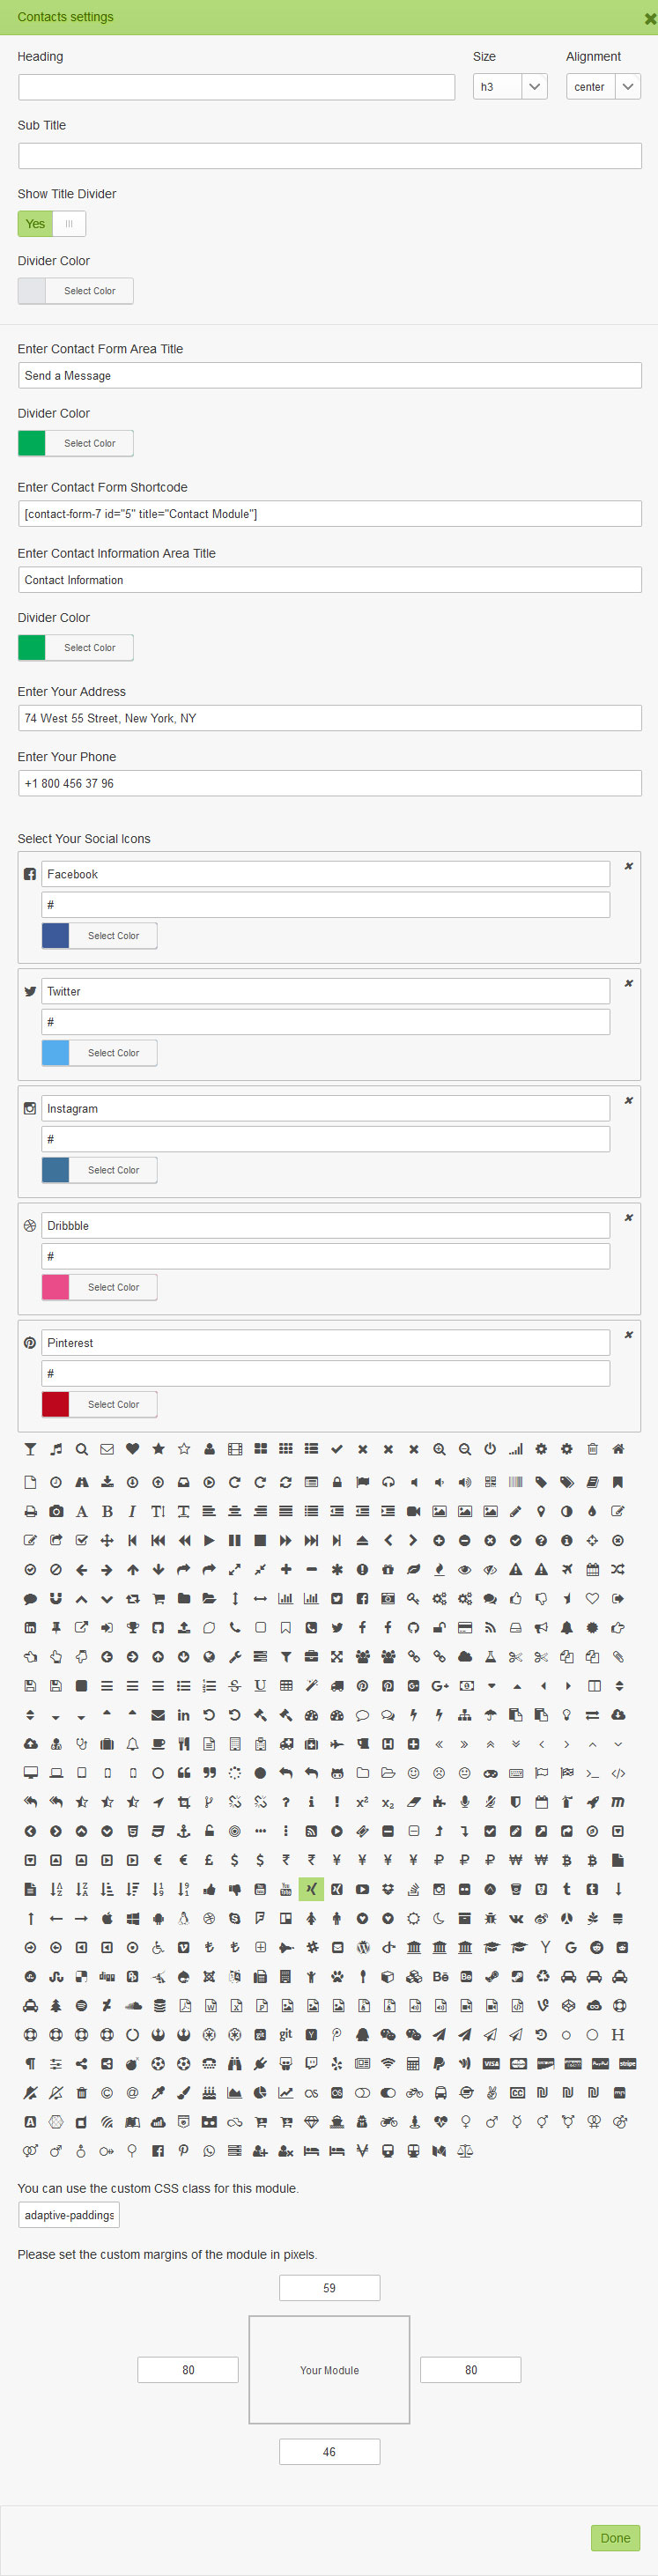Select the anchor icon
The height and width of the screenshot is (2576, 658).
click(183, 1831)
